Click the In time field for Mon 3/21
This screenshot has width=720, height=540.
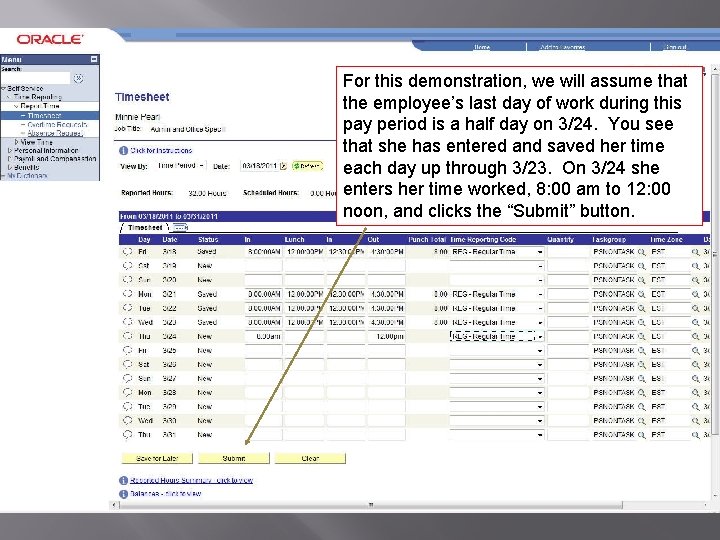(x=264, y=294)
